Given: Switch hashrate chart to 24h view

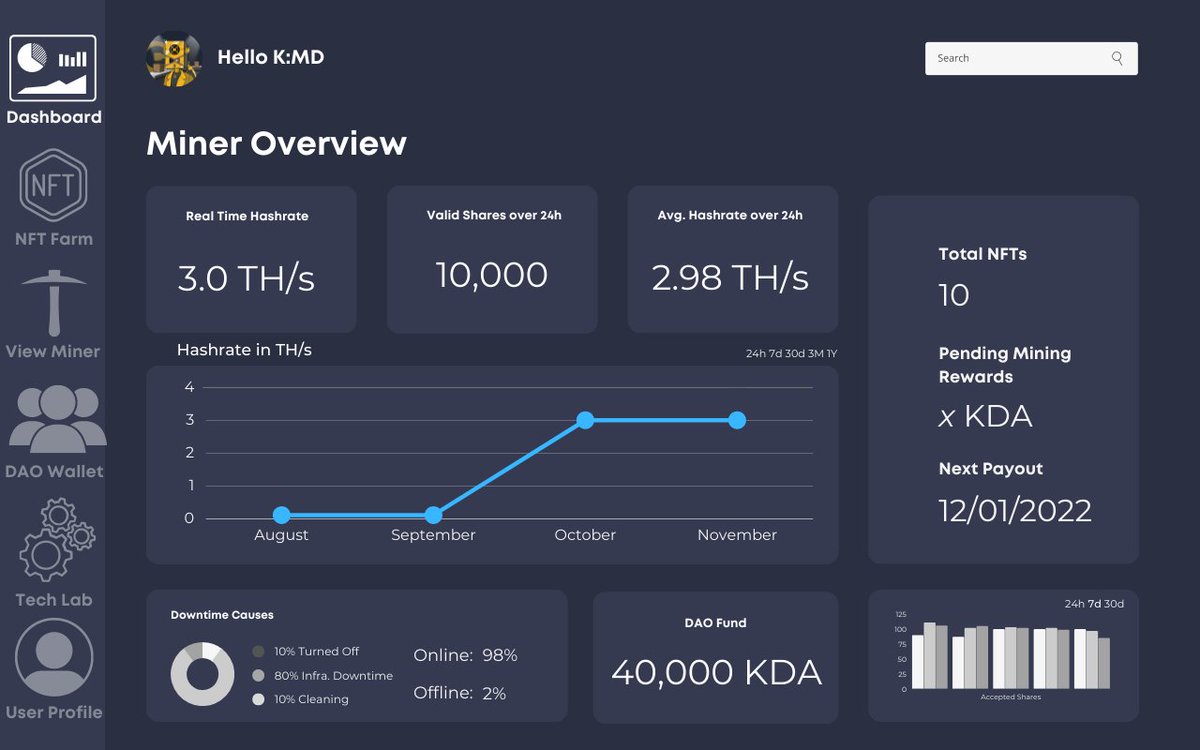Looking at the screenshot, I should pos(756,352).
